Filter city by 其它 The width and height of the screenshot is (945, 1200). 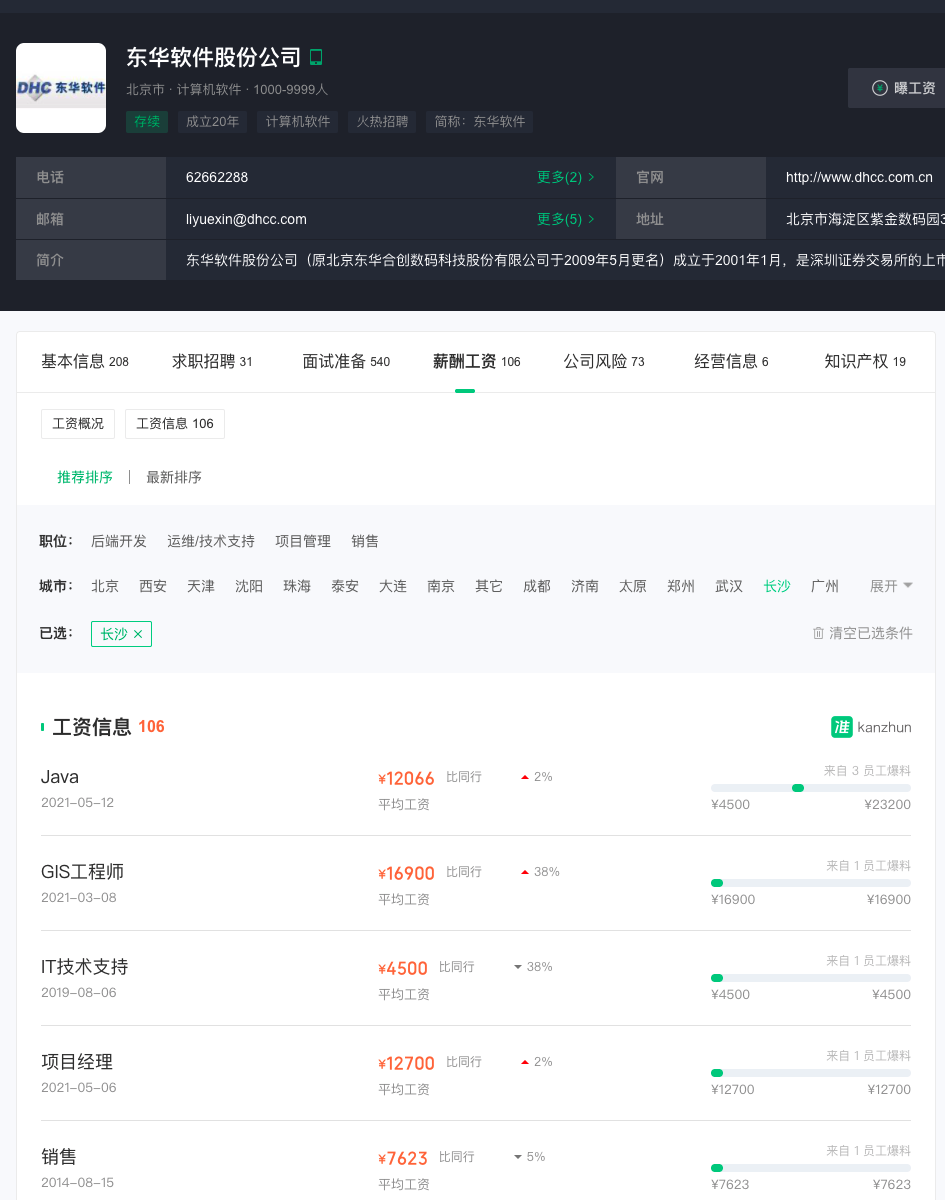pyautogui.click(x=489, y=586)
